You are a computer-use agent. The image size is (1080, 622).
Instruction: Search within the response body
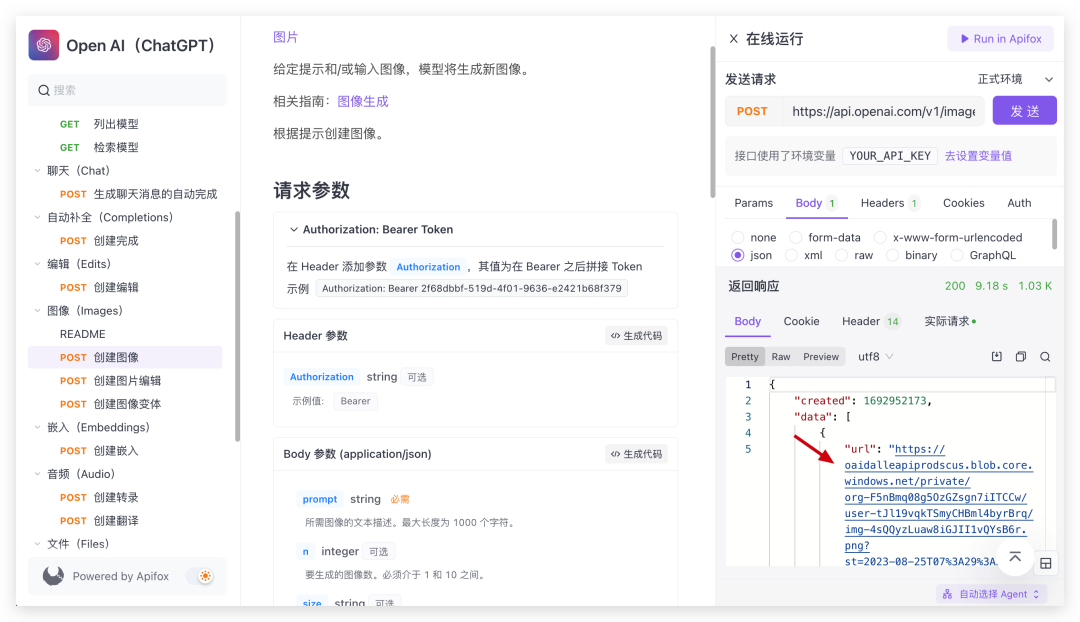pos(1045,357)
